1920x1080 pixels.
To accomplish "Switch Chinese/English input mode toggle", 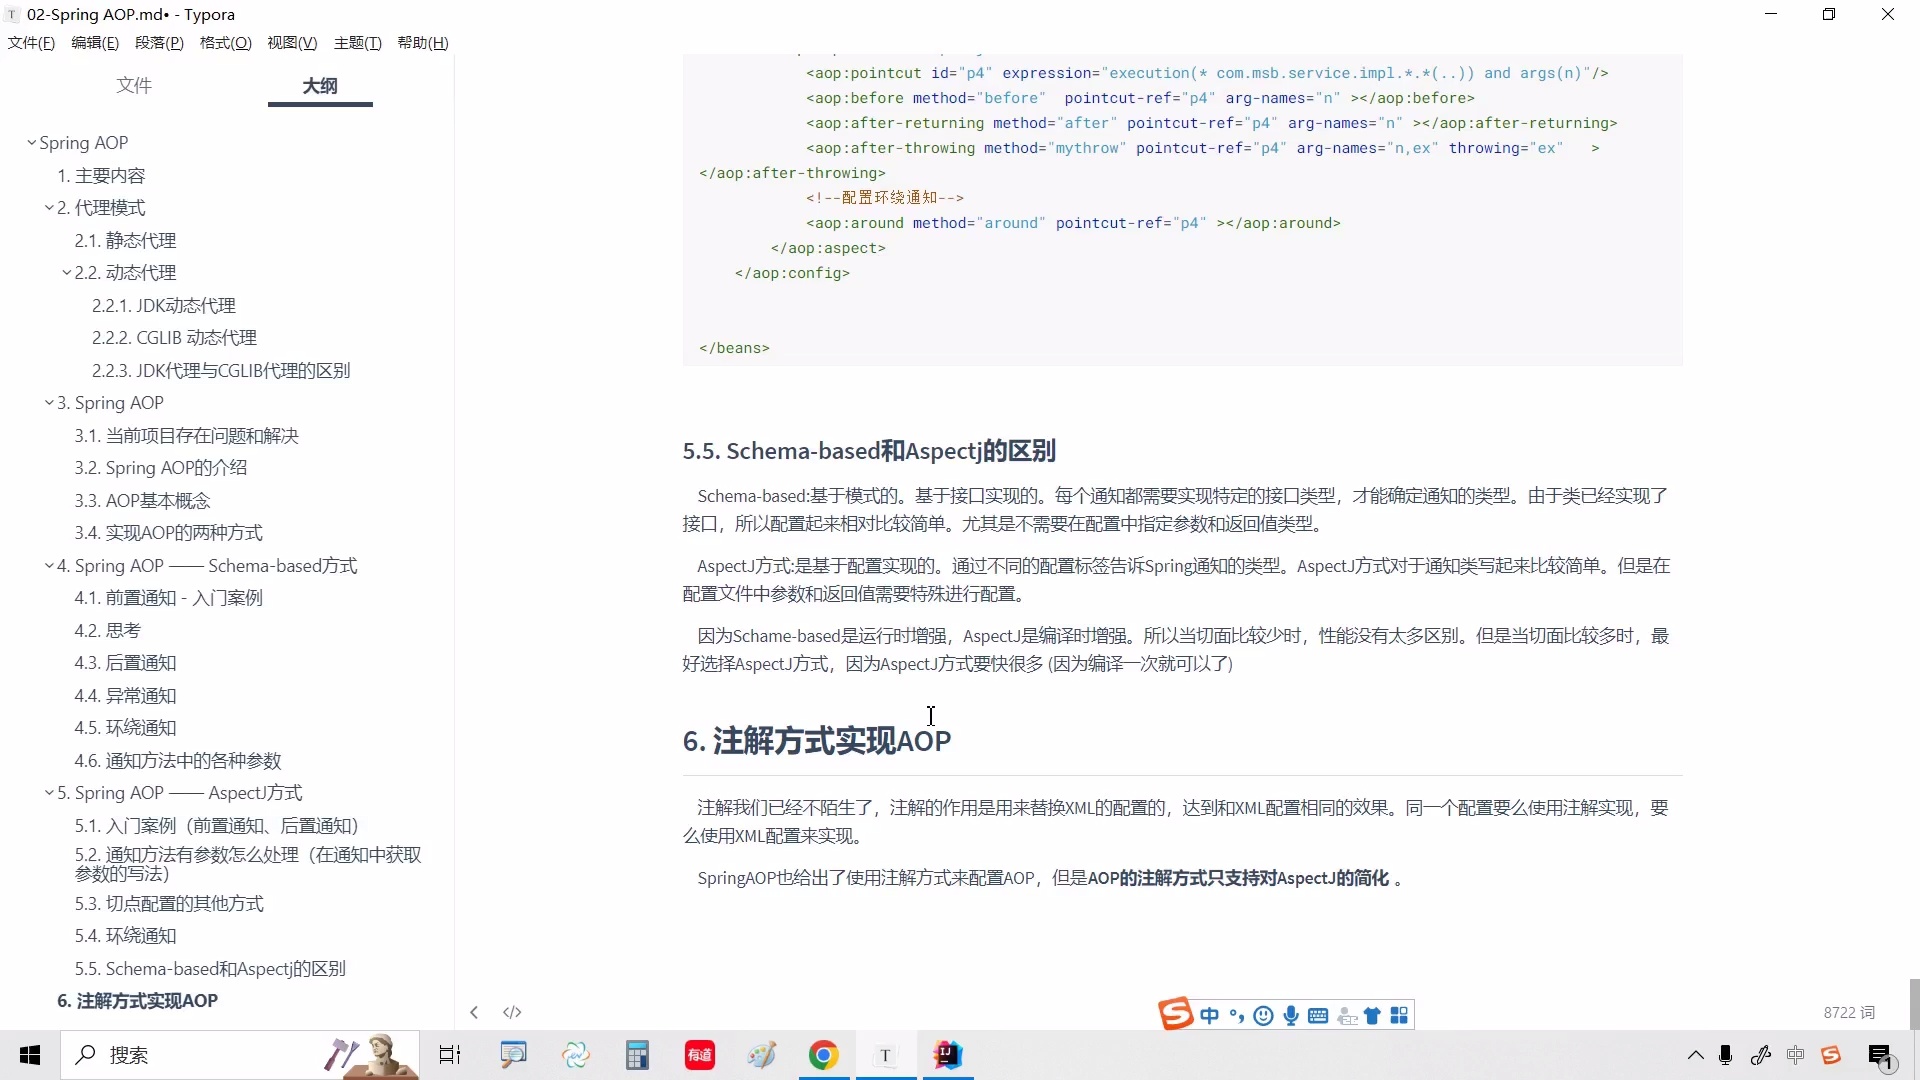I will click(x=1210, y=1015).
